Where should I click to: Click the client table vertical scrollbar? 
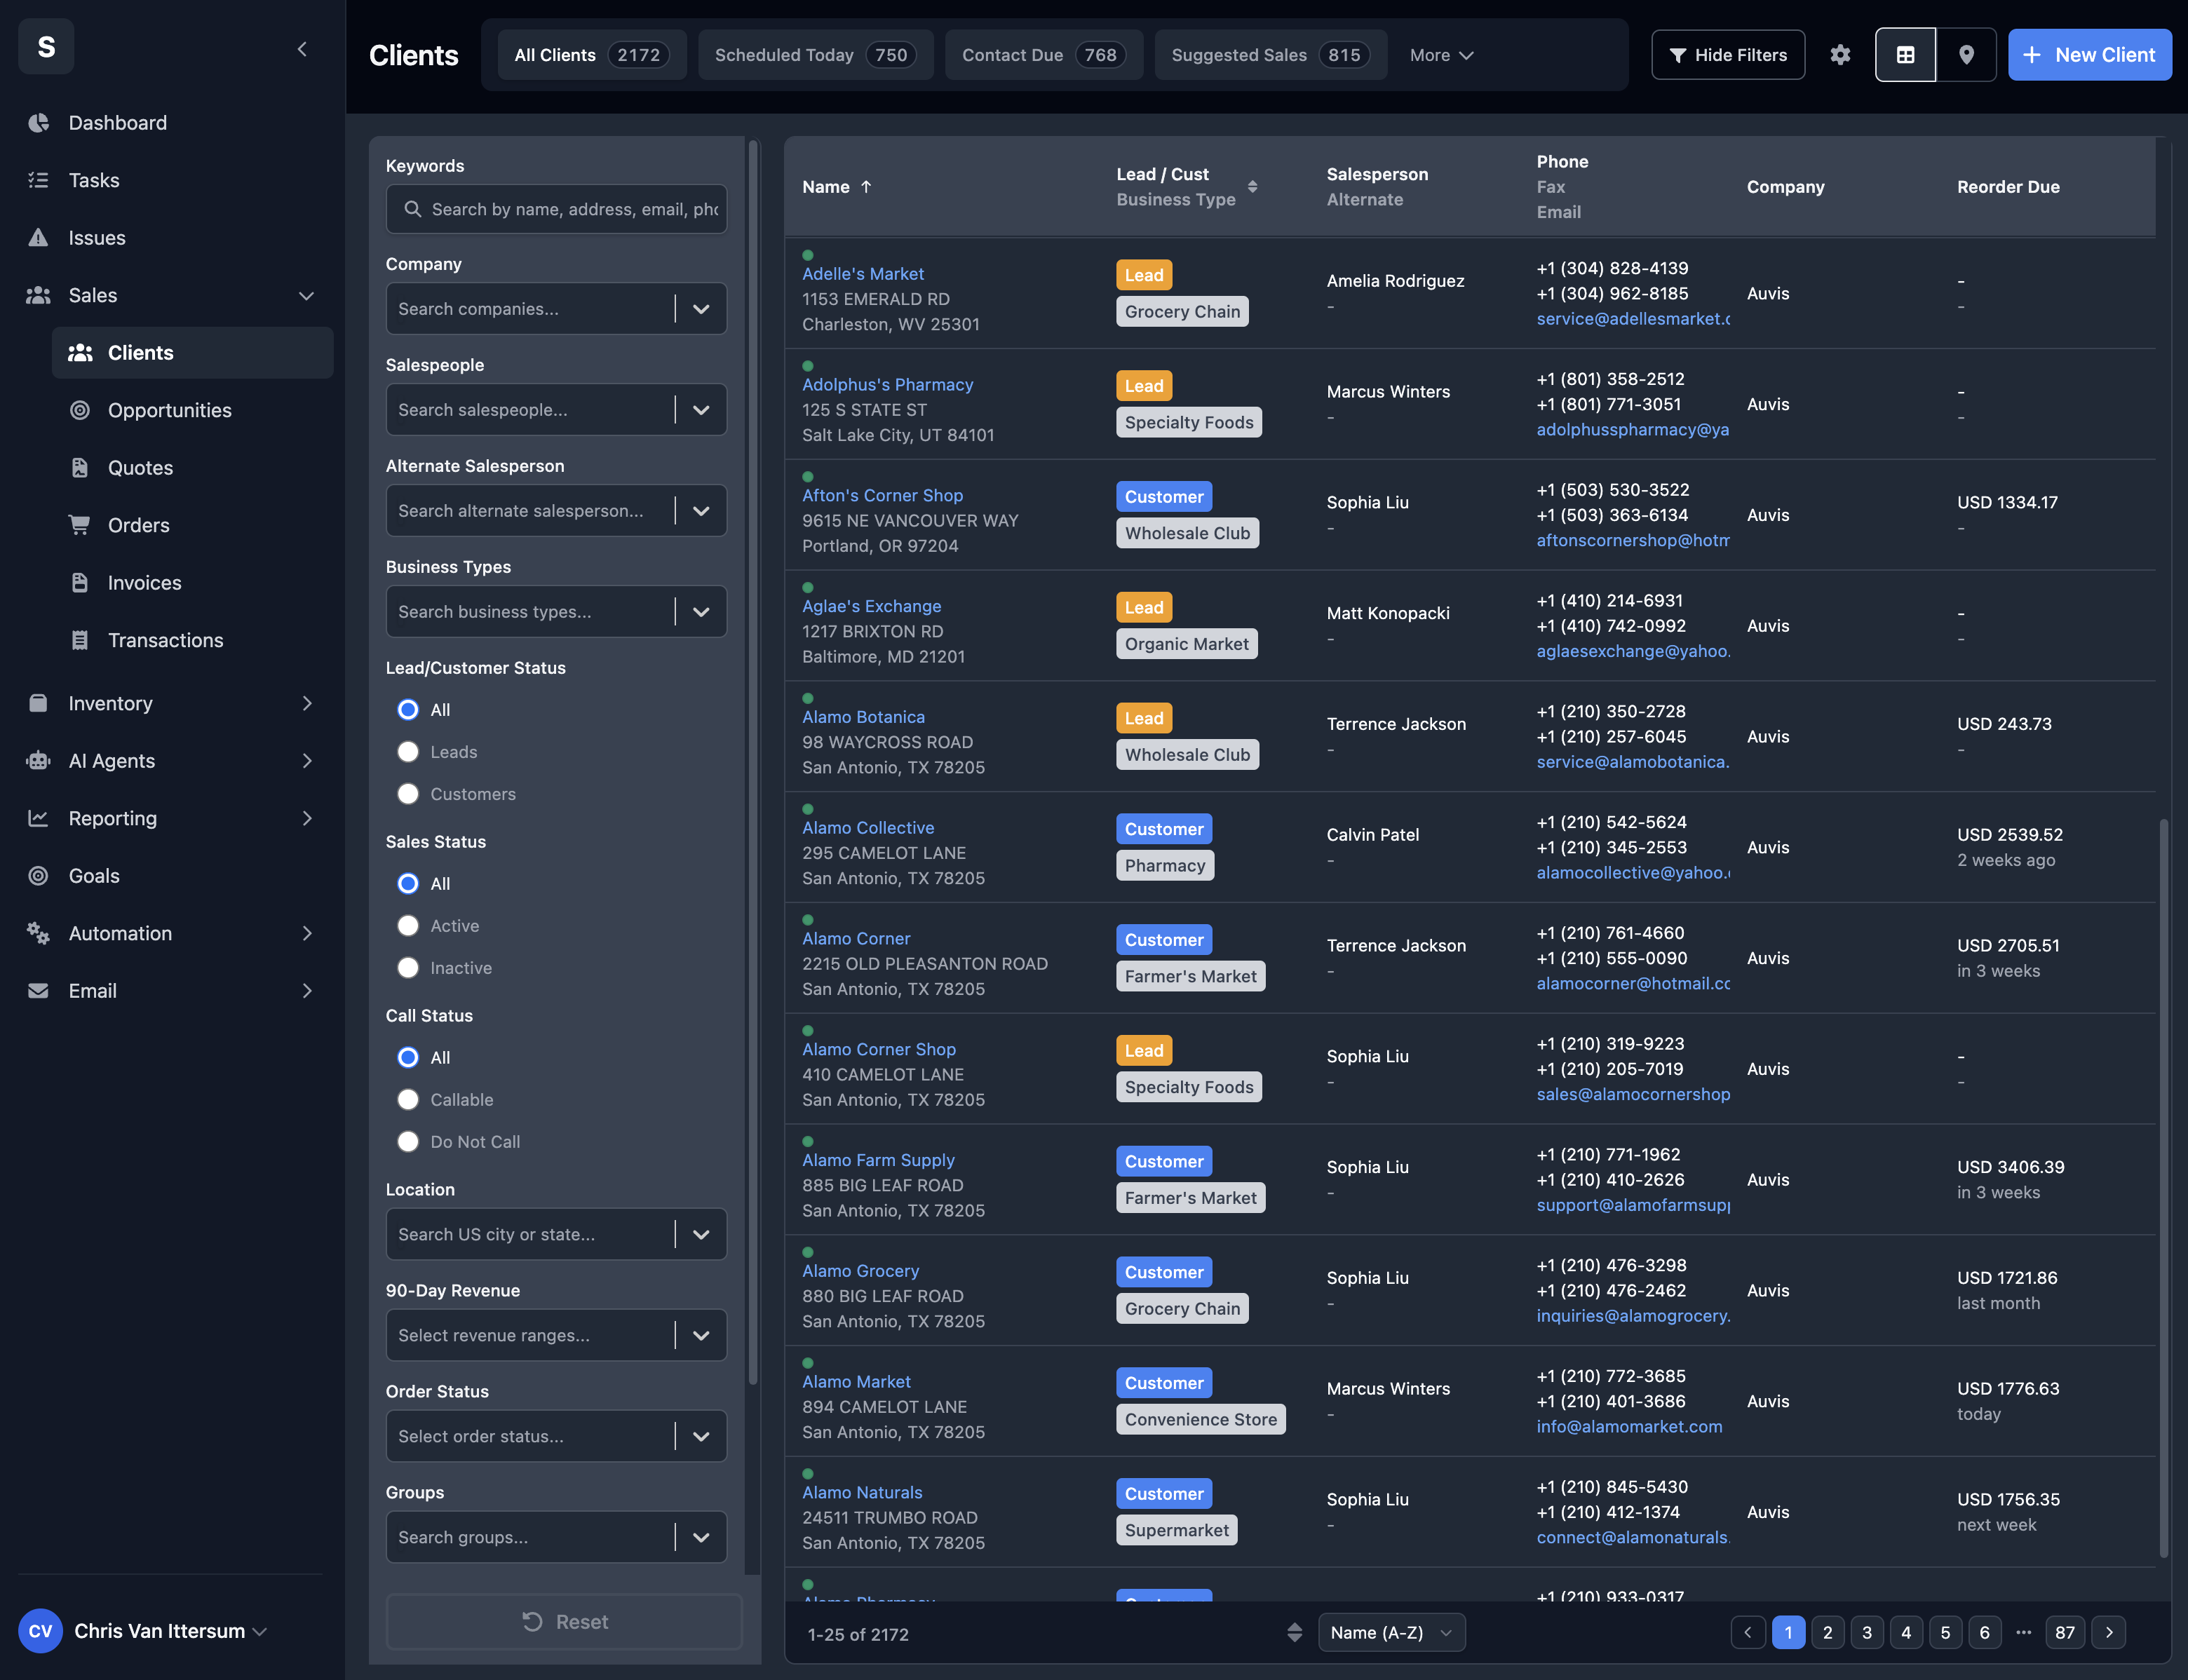[x=2163, y=1188]
